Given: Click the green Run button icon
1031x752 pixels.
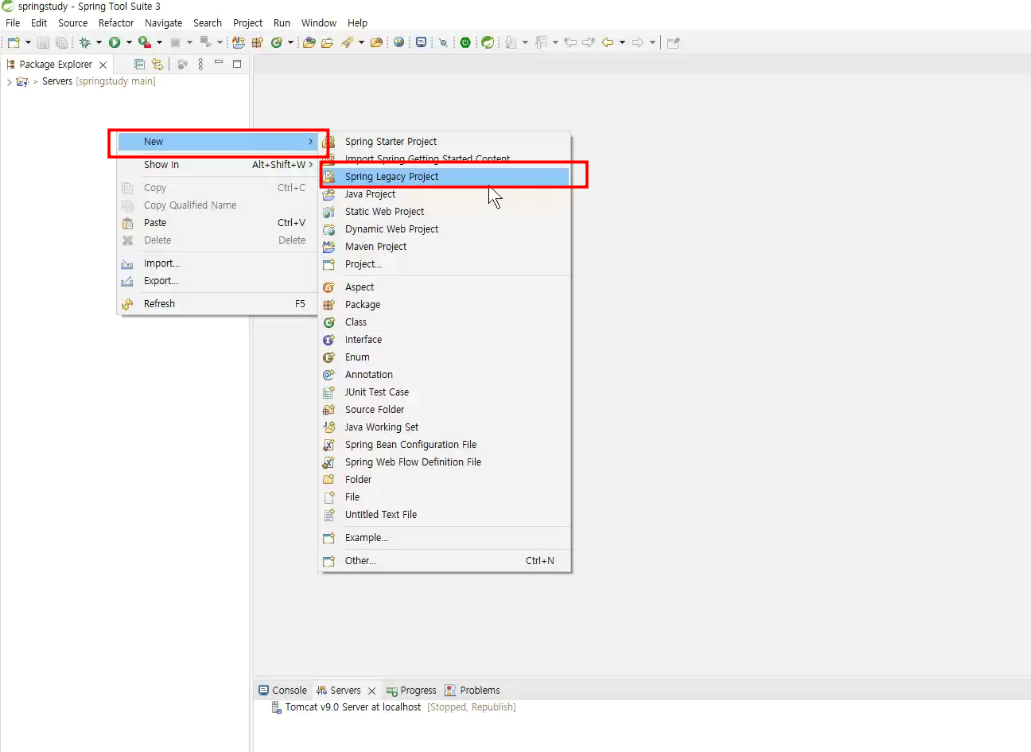Looking at the screenshot, I should [114, 43].
